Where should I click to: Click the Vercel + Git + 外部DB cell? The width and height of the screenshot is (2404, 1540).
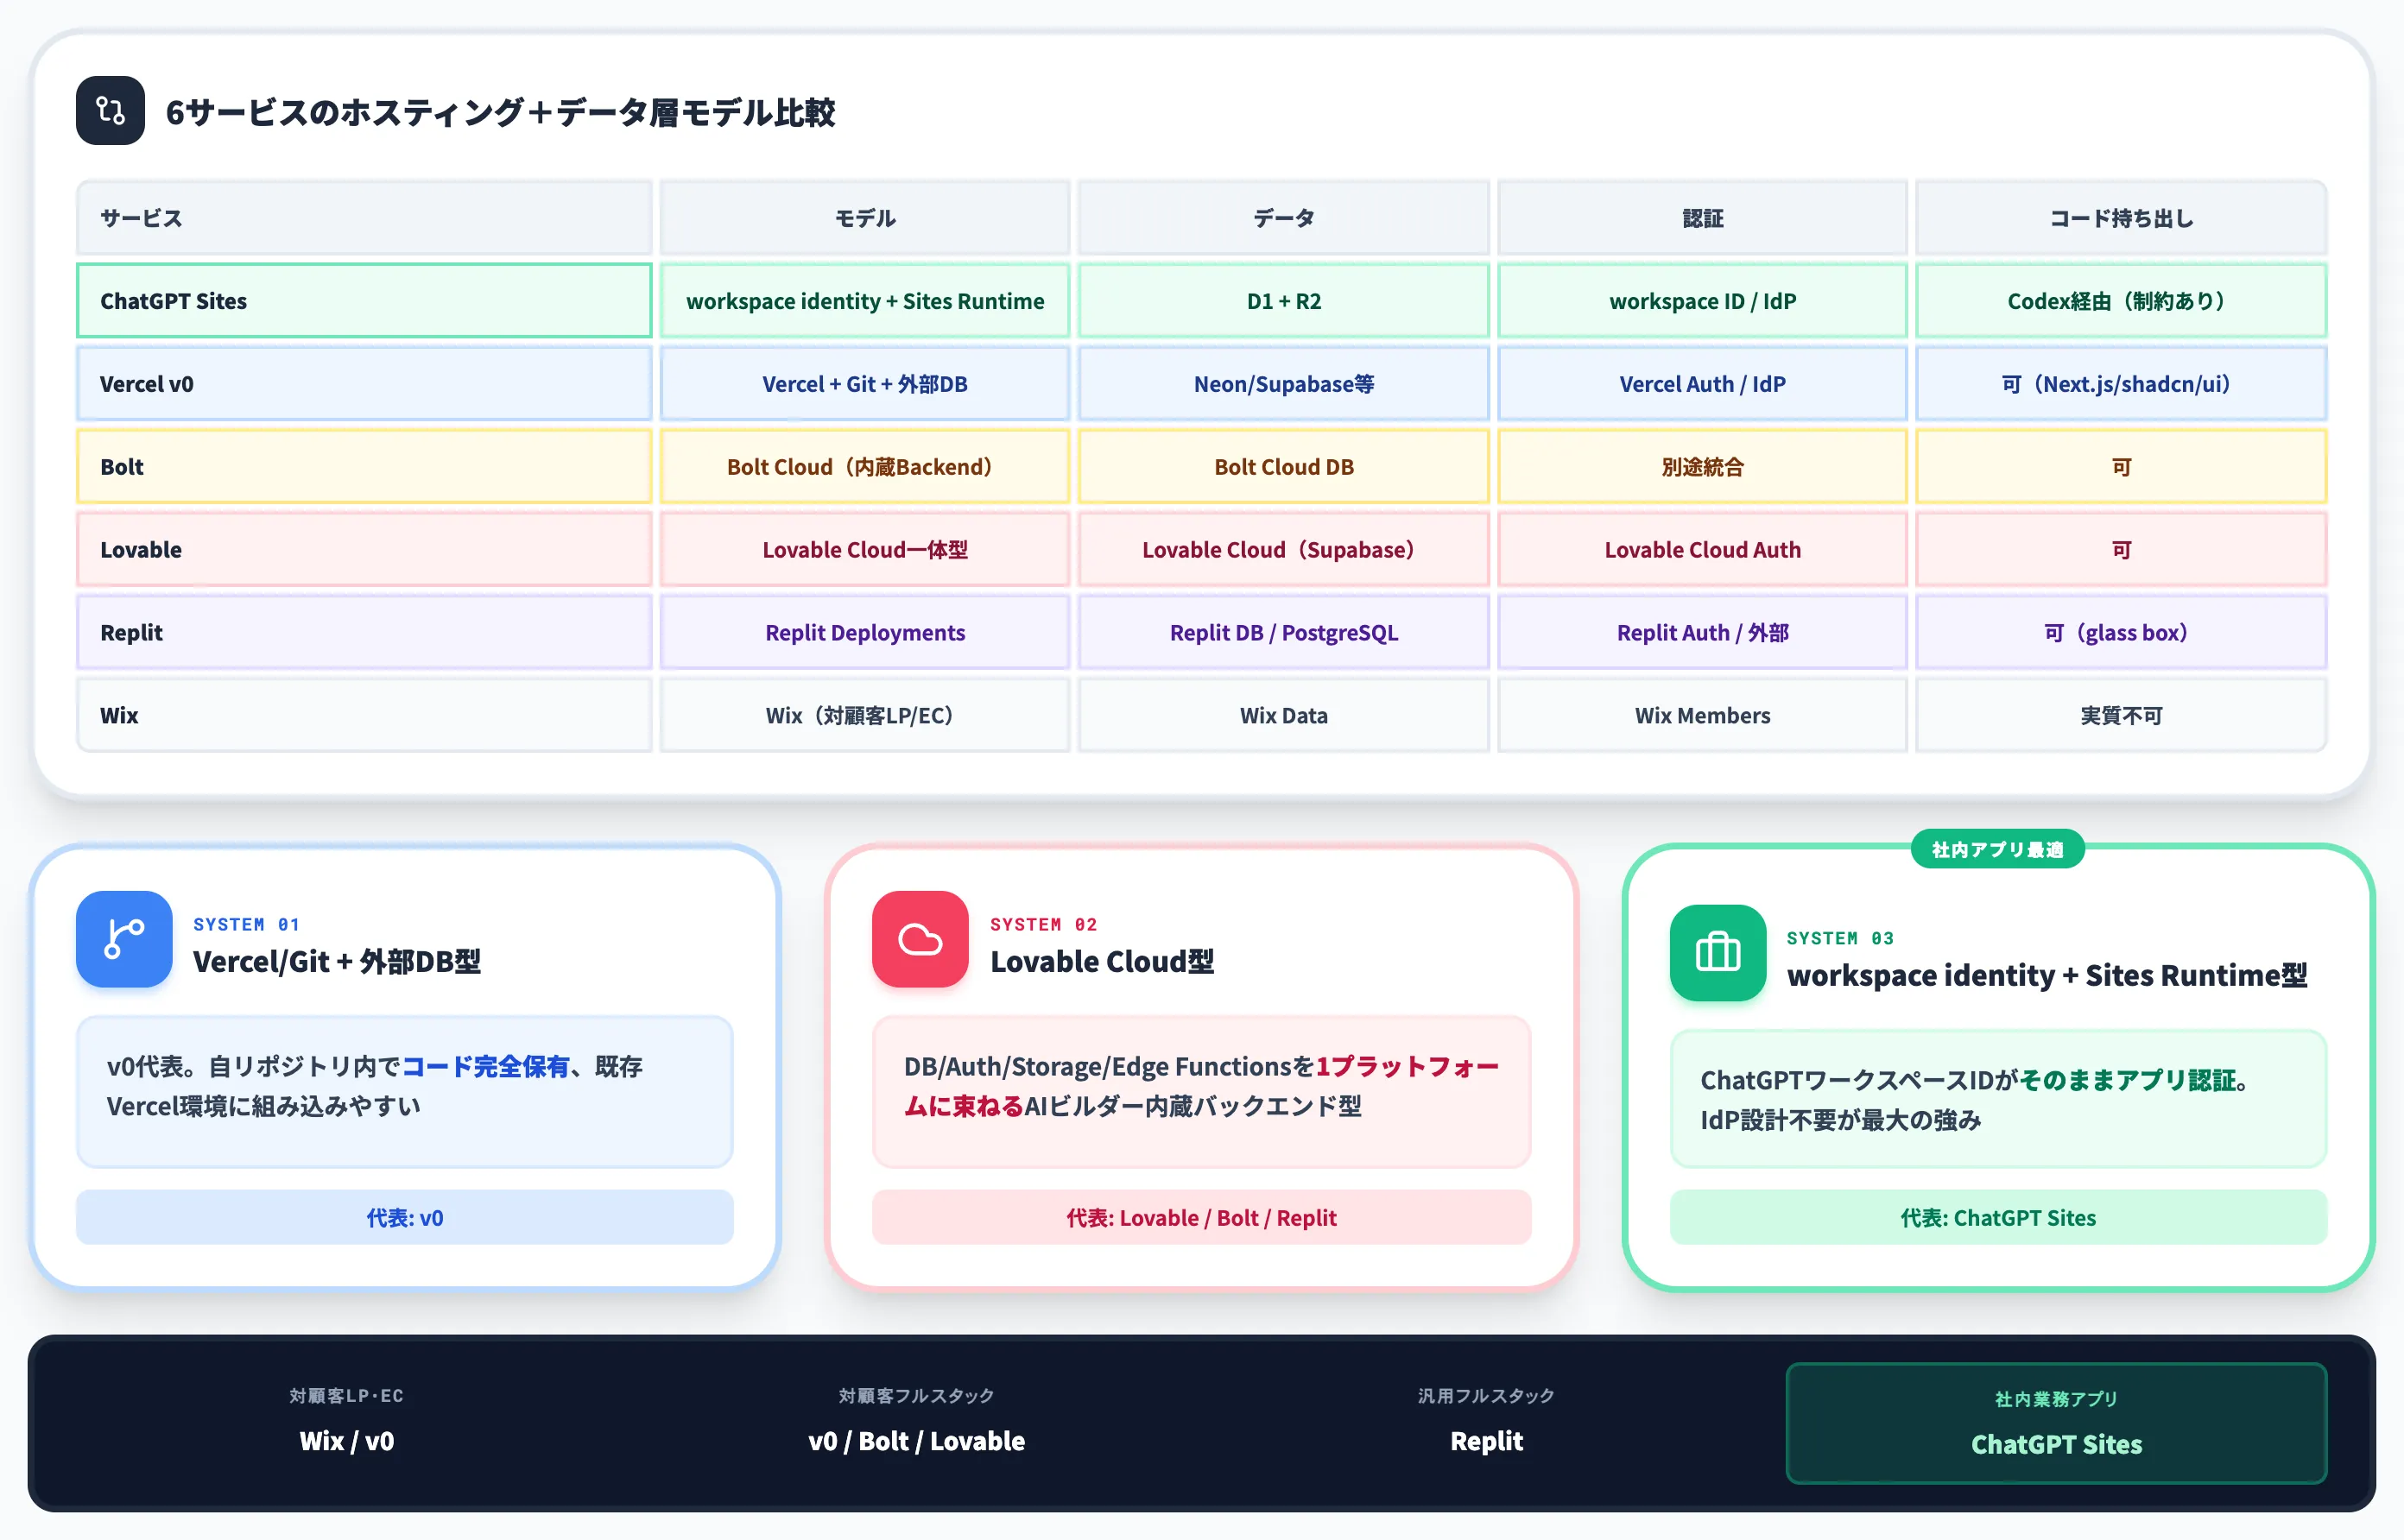[x=865, y=384]
